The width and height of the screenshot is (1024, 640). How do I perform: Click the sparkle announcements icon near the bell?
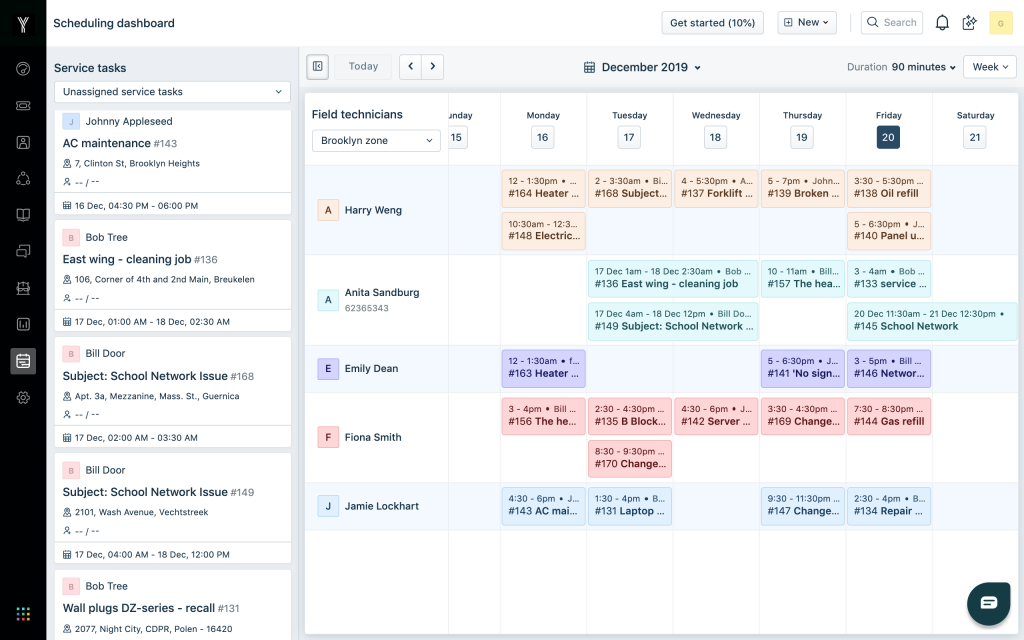969,22
